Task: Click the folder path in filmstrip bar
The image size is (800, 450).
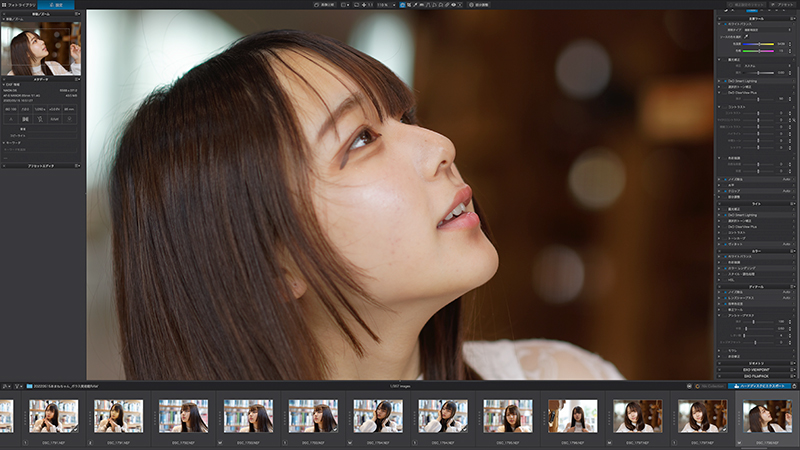Action: (62, 386)
